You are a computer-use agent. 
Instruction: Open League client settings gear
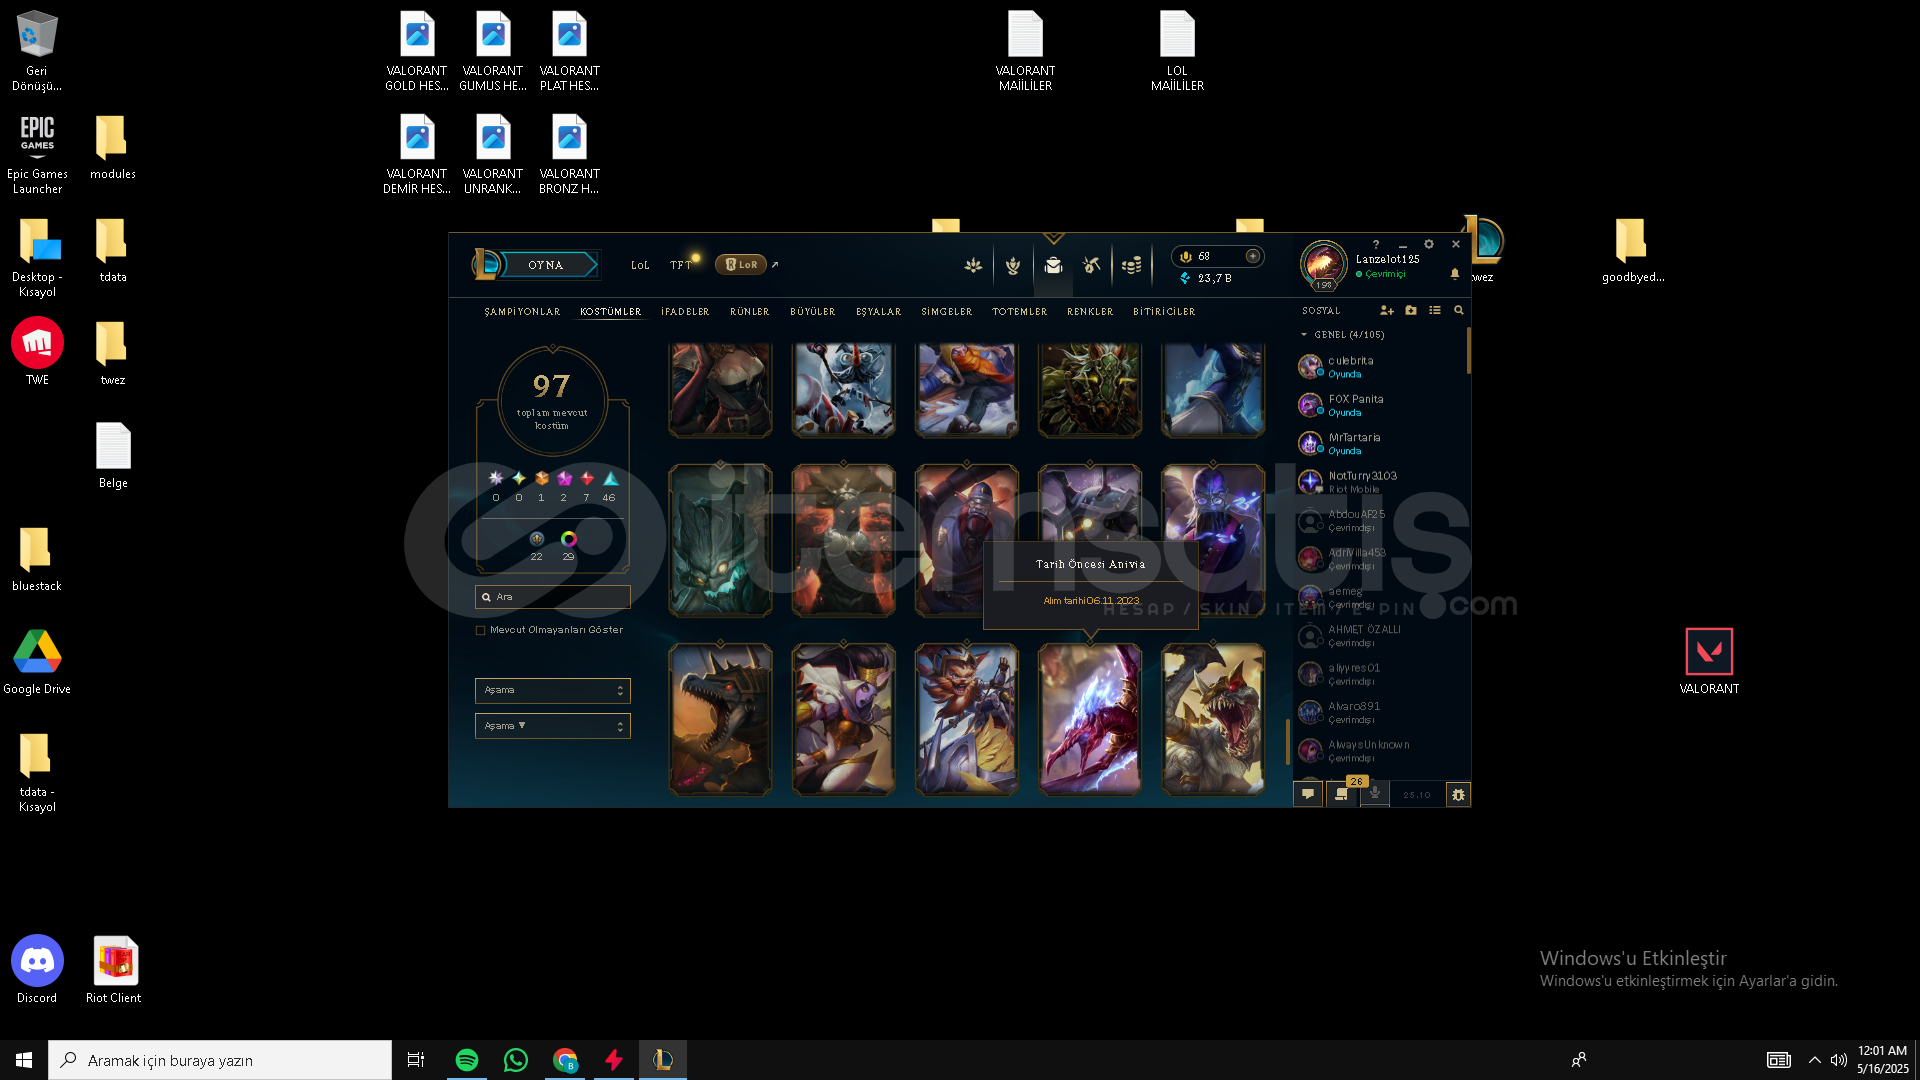[x=1429, y=244]
